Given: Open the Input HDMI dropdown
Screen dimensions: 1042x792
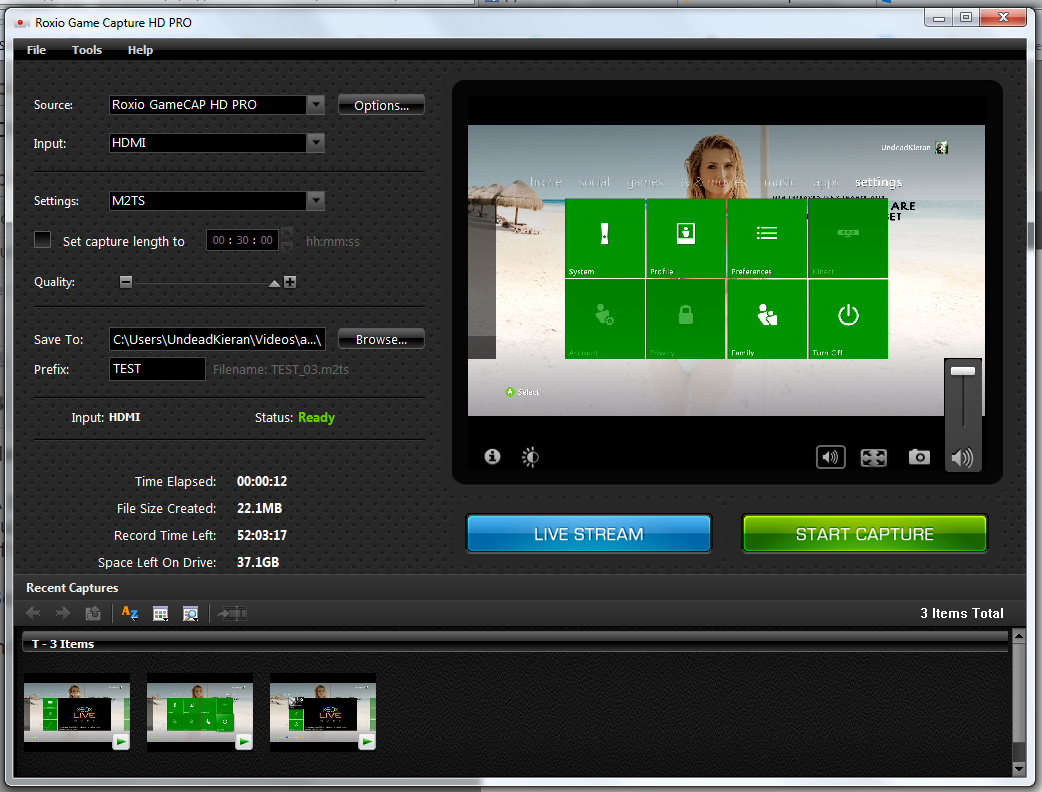Looking at the screenshot, I should pyautogui.click(x=315, y=143).
